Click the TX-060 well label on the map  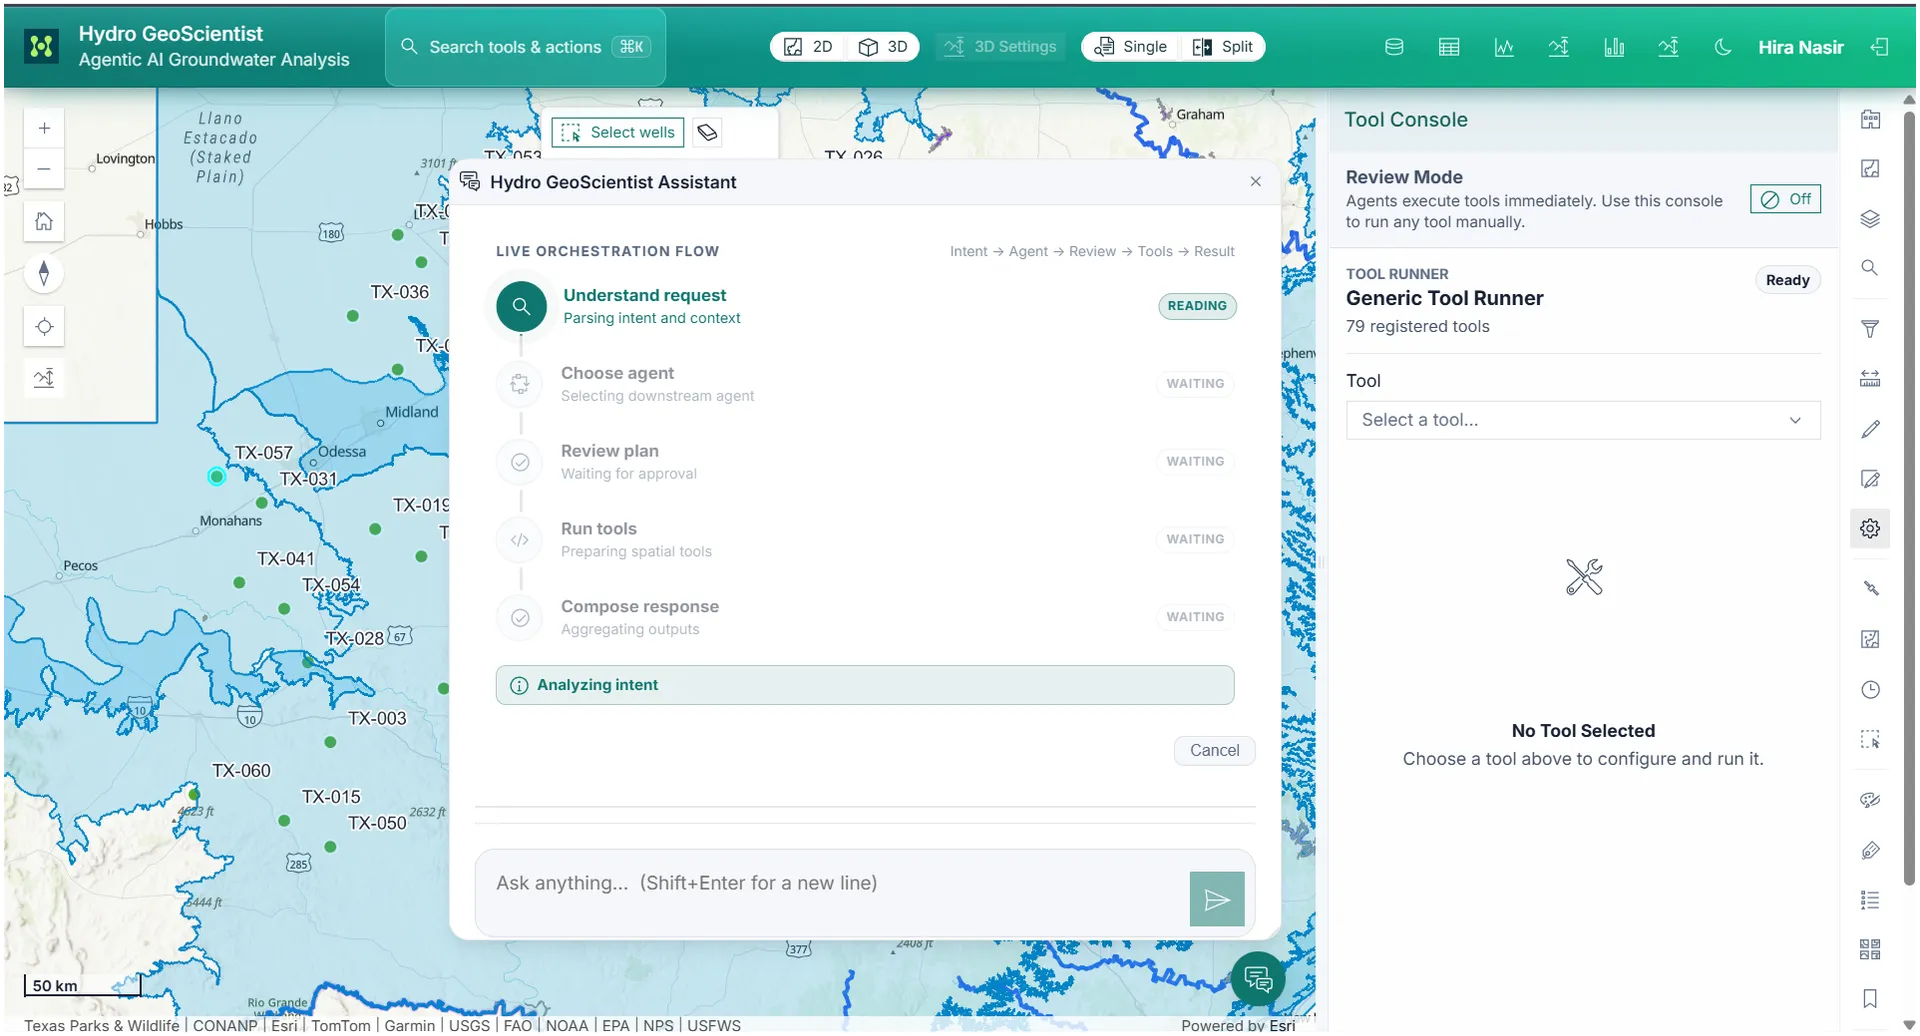point(241,771)
